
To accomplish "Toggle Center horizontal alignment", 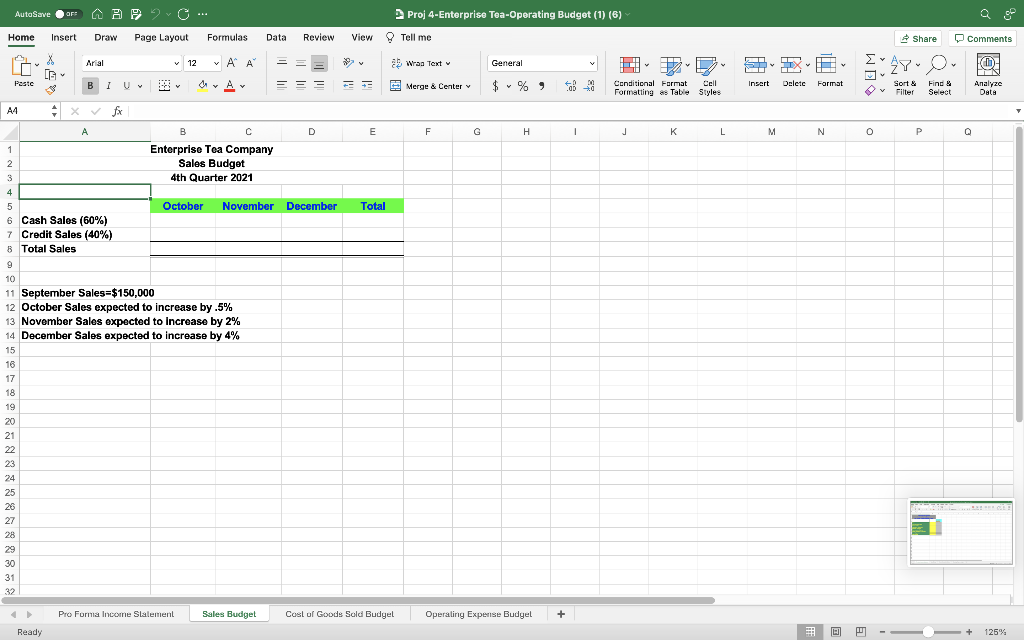I will pos(300,86).
